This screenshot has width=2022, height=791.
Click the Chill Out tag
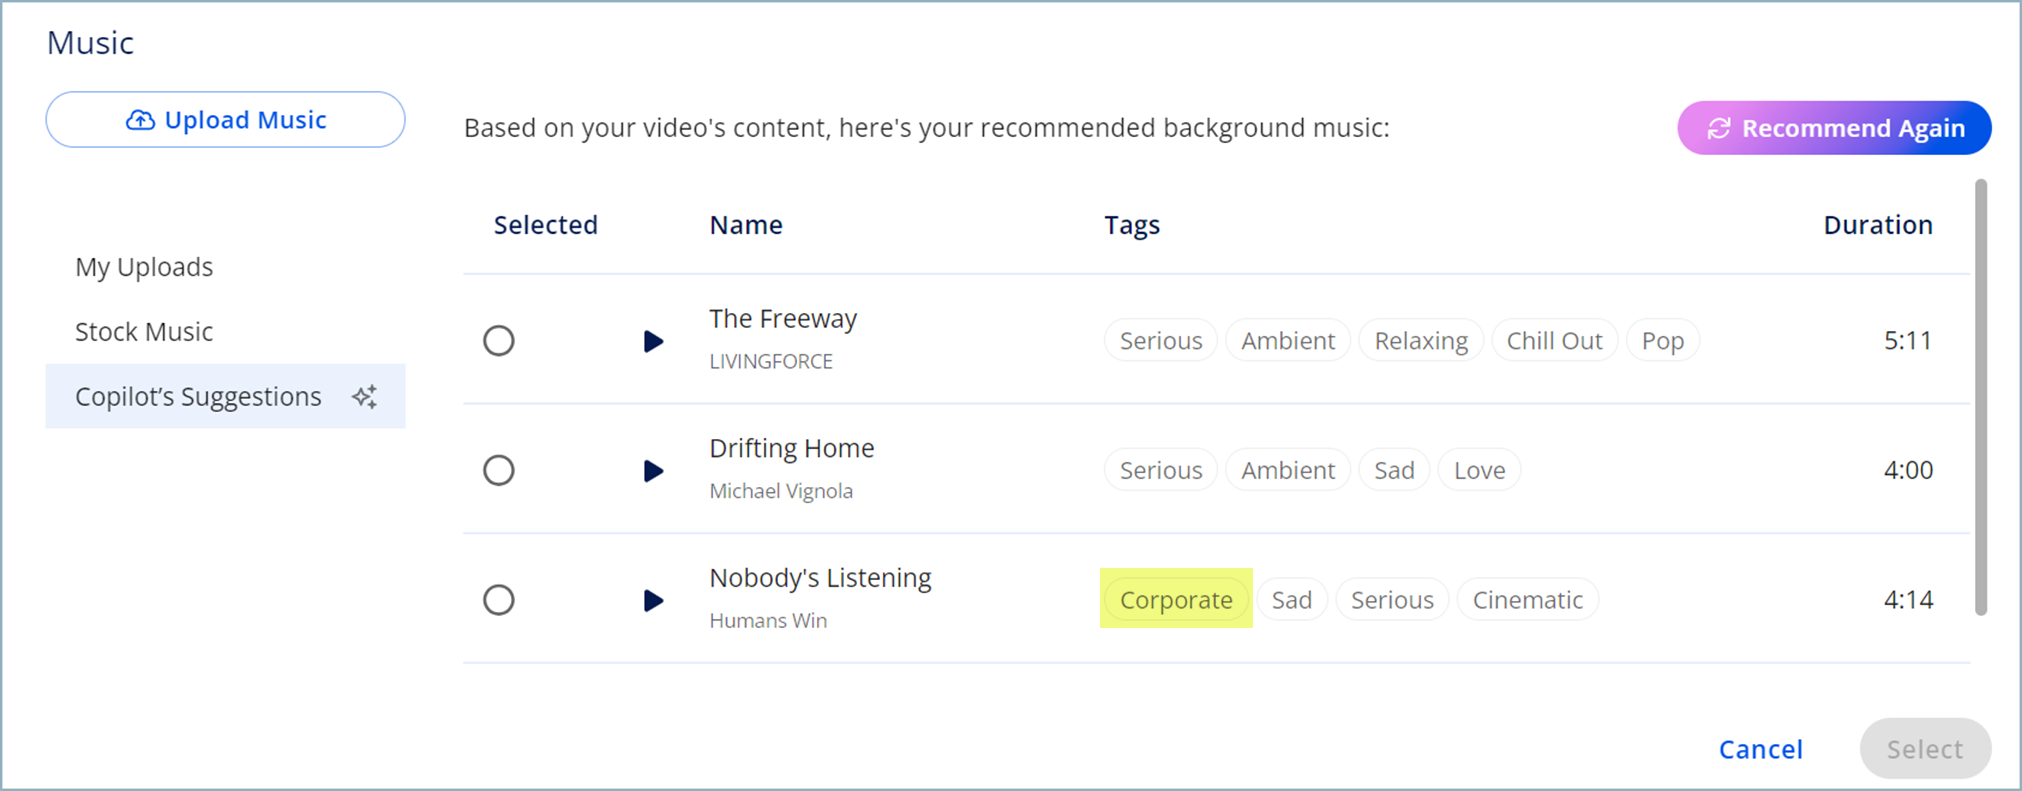(x=1554, y=341)
